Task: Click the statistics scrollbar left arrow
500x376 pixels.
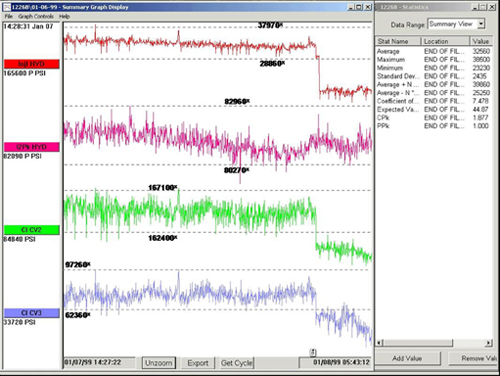Action: [380, 343]
